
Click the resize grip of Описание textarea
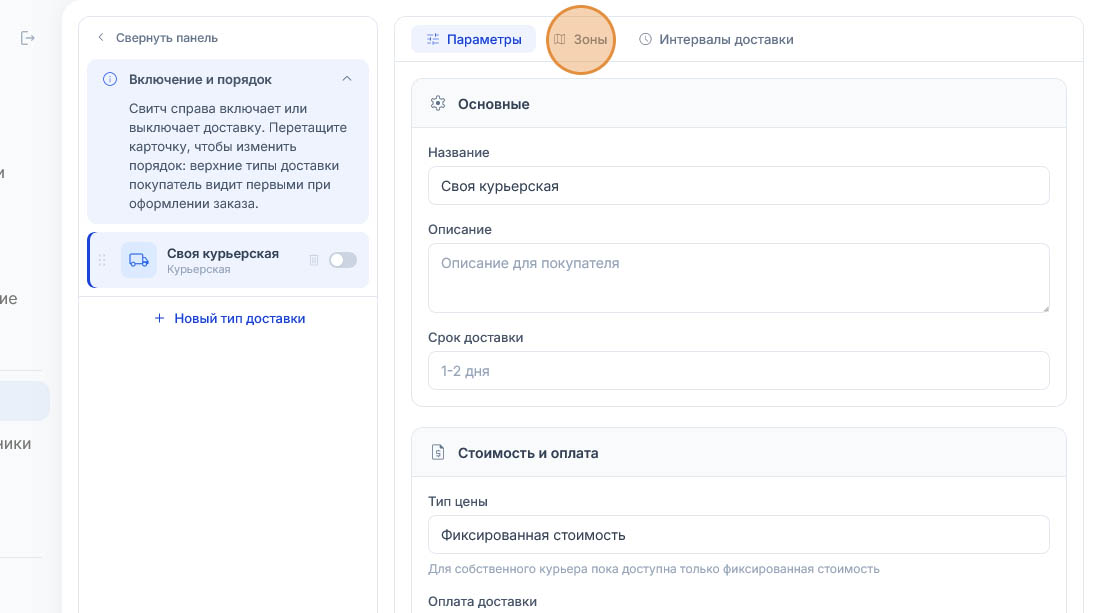(x=1045, y=308)
